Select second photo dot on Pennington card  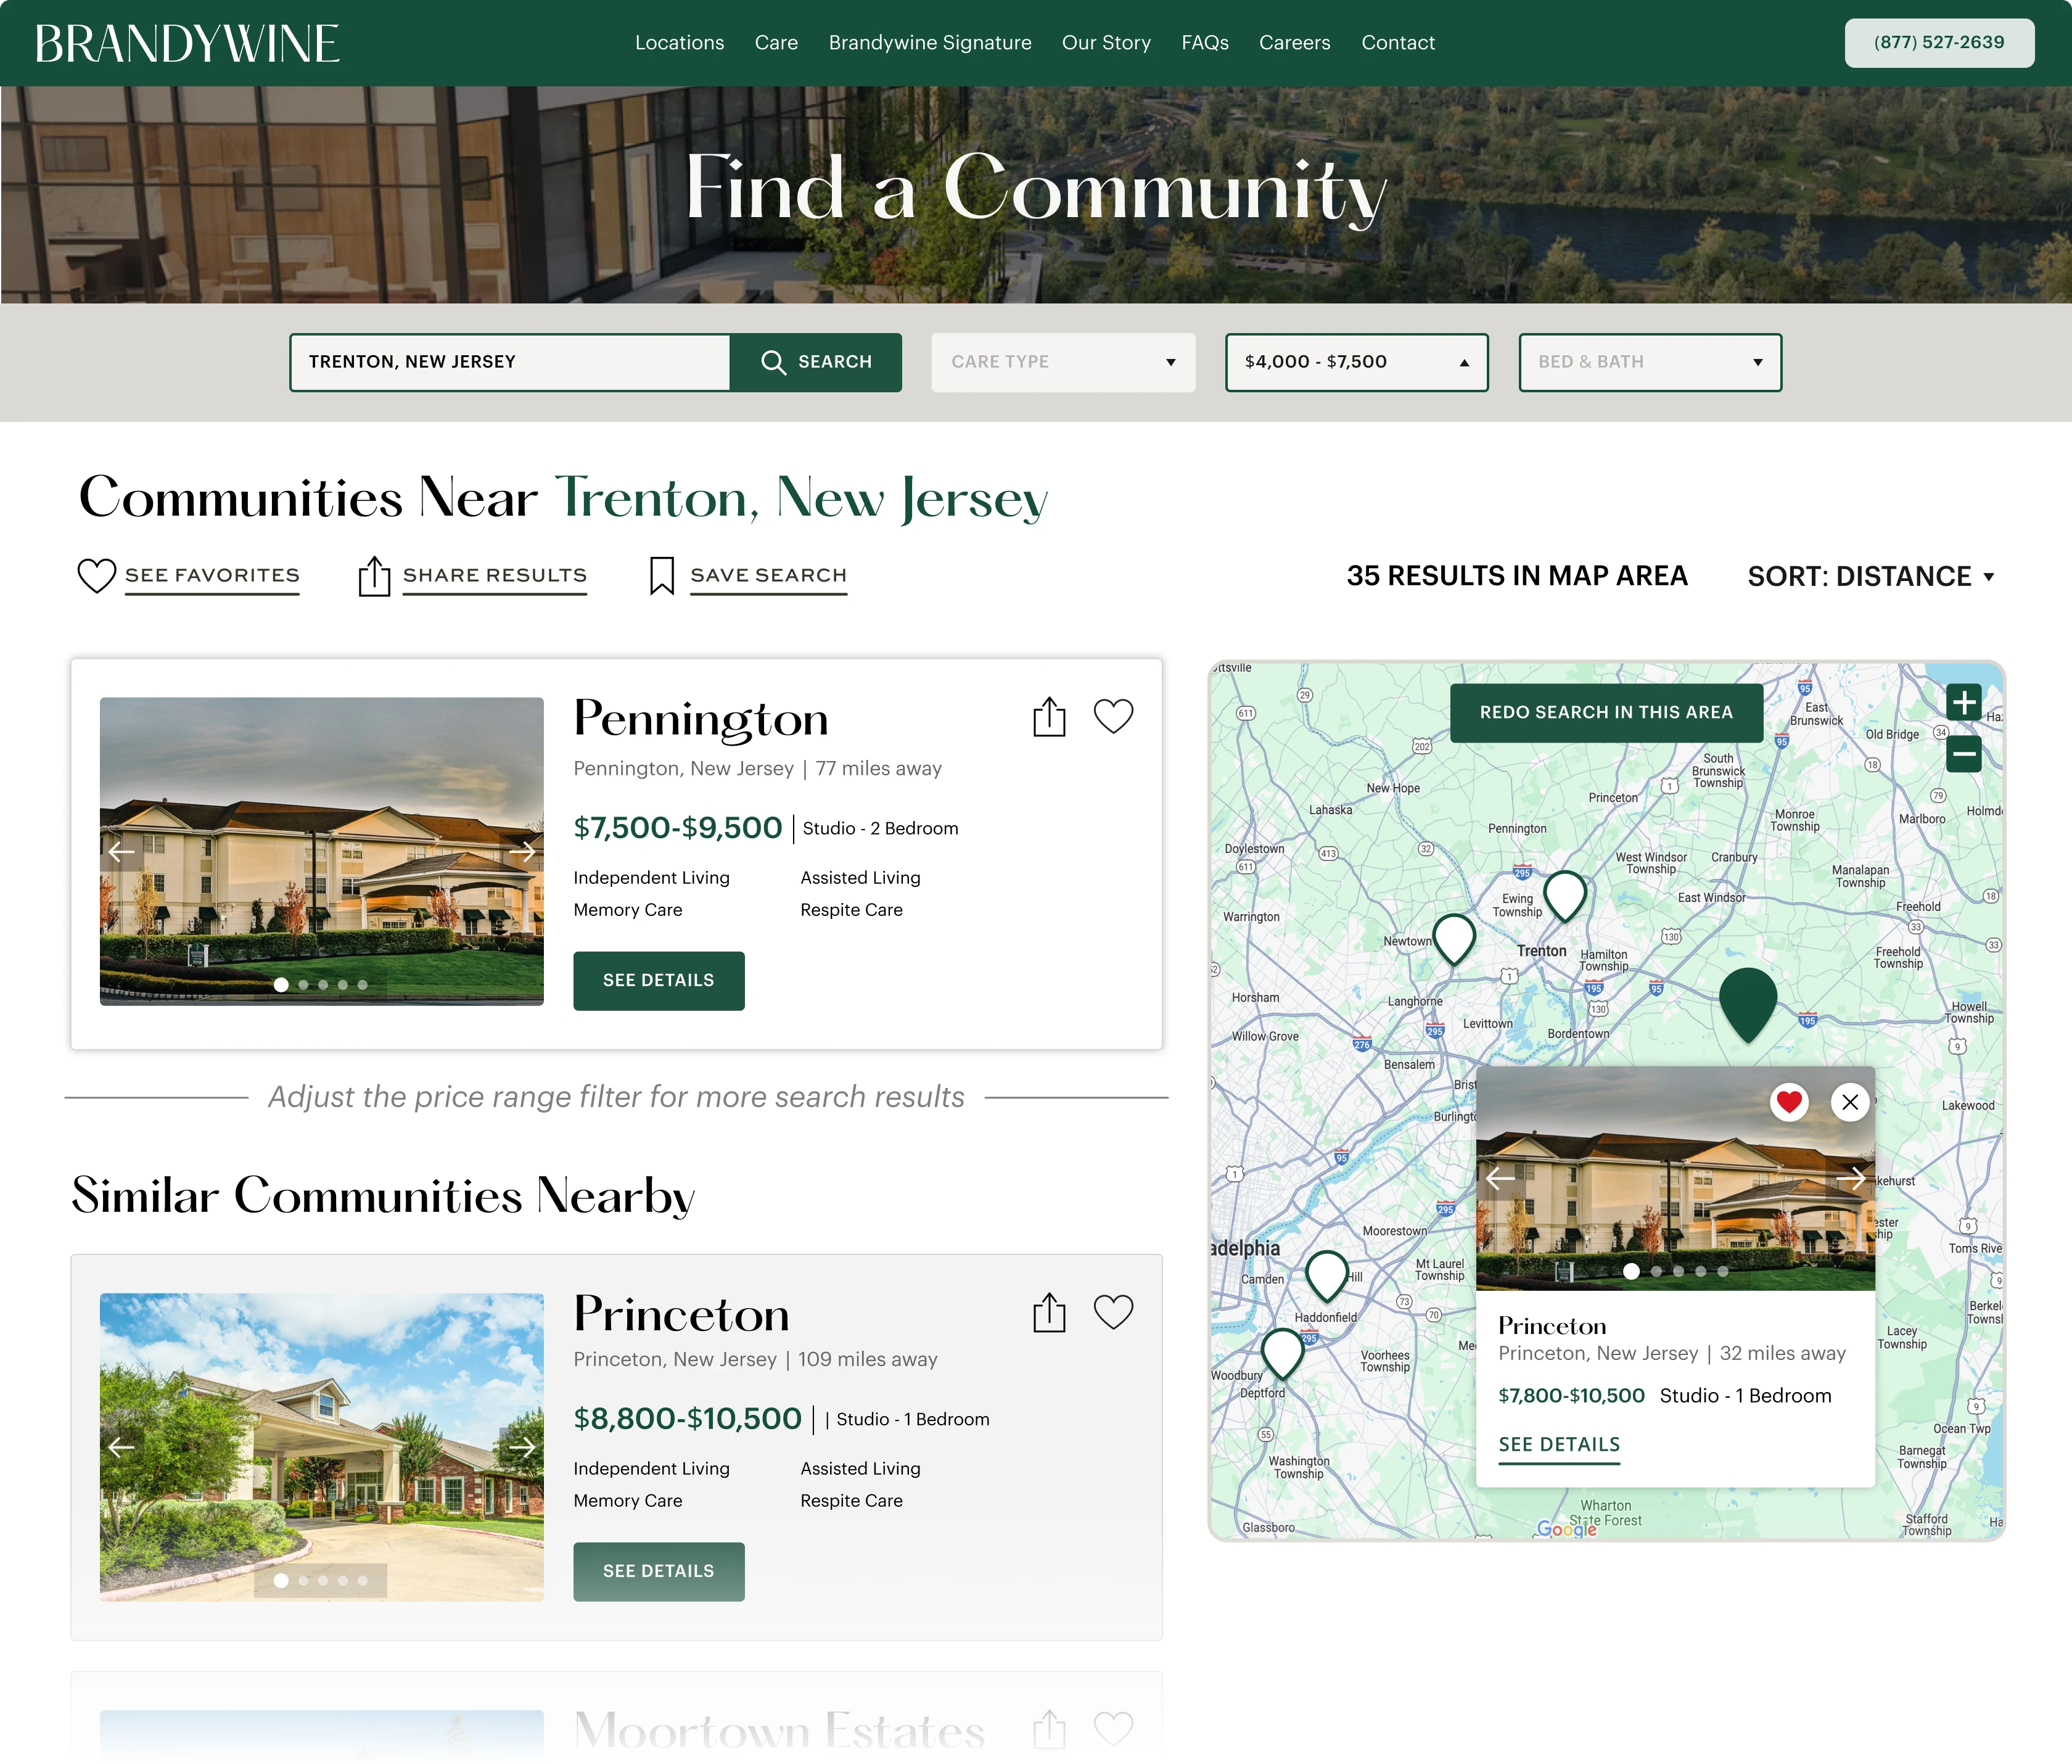(303, 985)
